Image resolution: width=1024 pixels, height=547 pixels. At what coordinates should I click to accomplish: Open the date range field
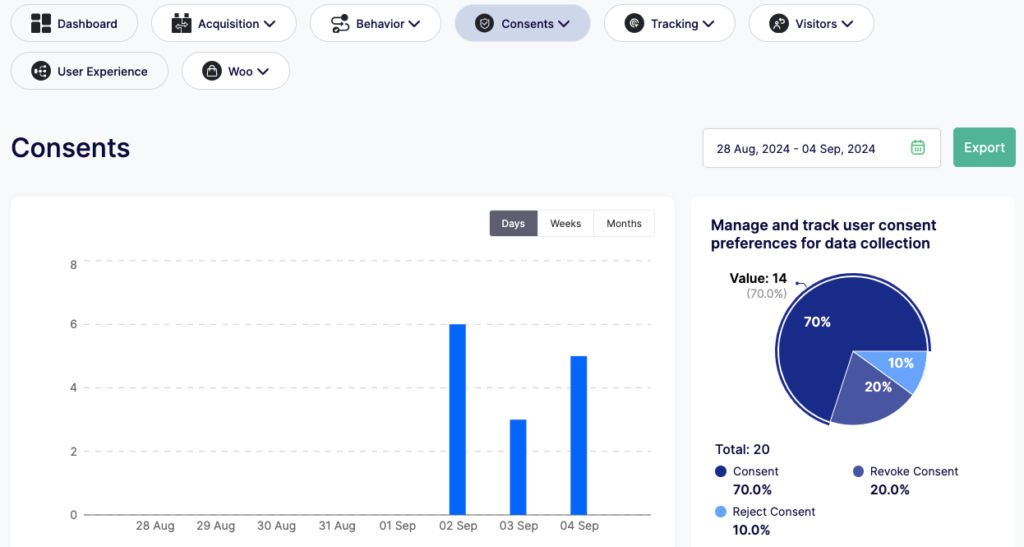pyautogui.click(x=822, y=148)
